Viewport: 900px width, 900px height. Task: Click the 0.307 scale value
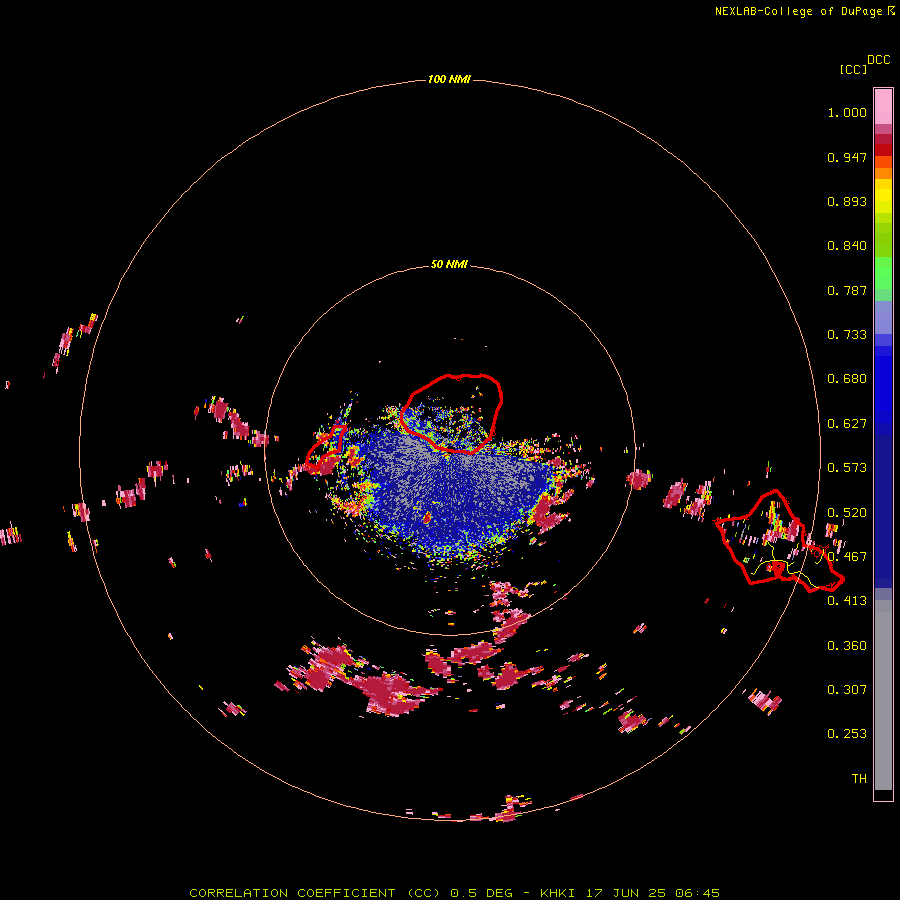click(x=847, y=690)
